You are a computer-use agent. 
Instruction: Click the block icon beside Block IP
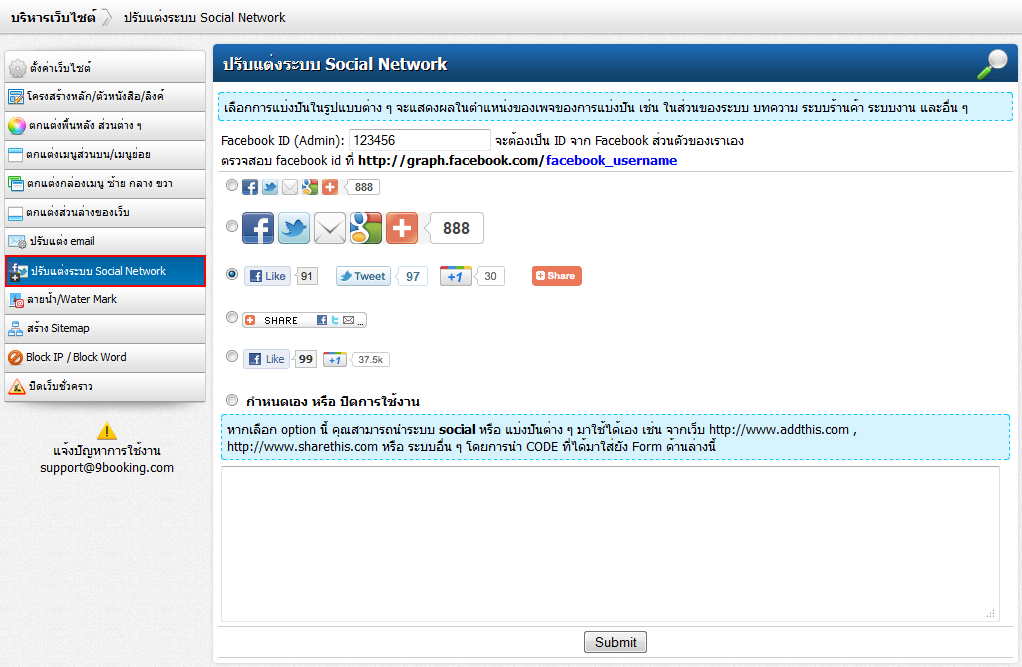tap(16, 357)
